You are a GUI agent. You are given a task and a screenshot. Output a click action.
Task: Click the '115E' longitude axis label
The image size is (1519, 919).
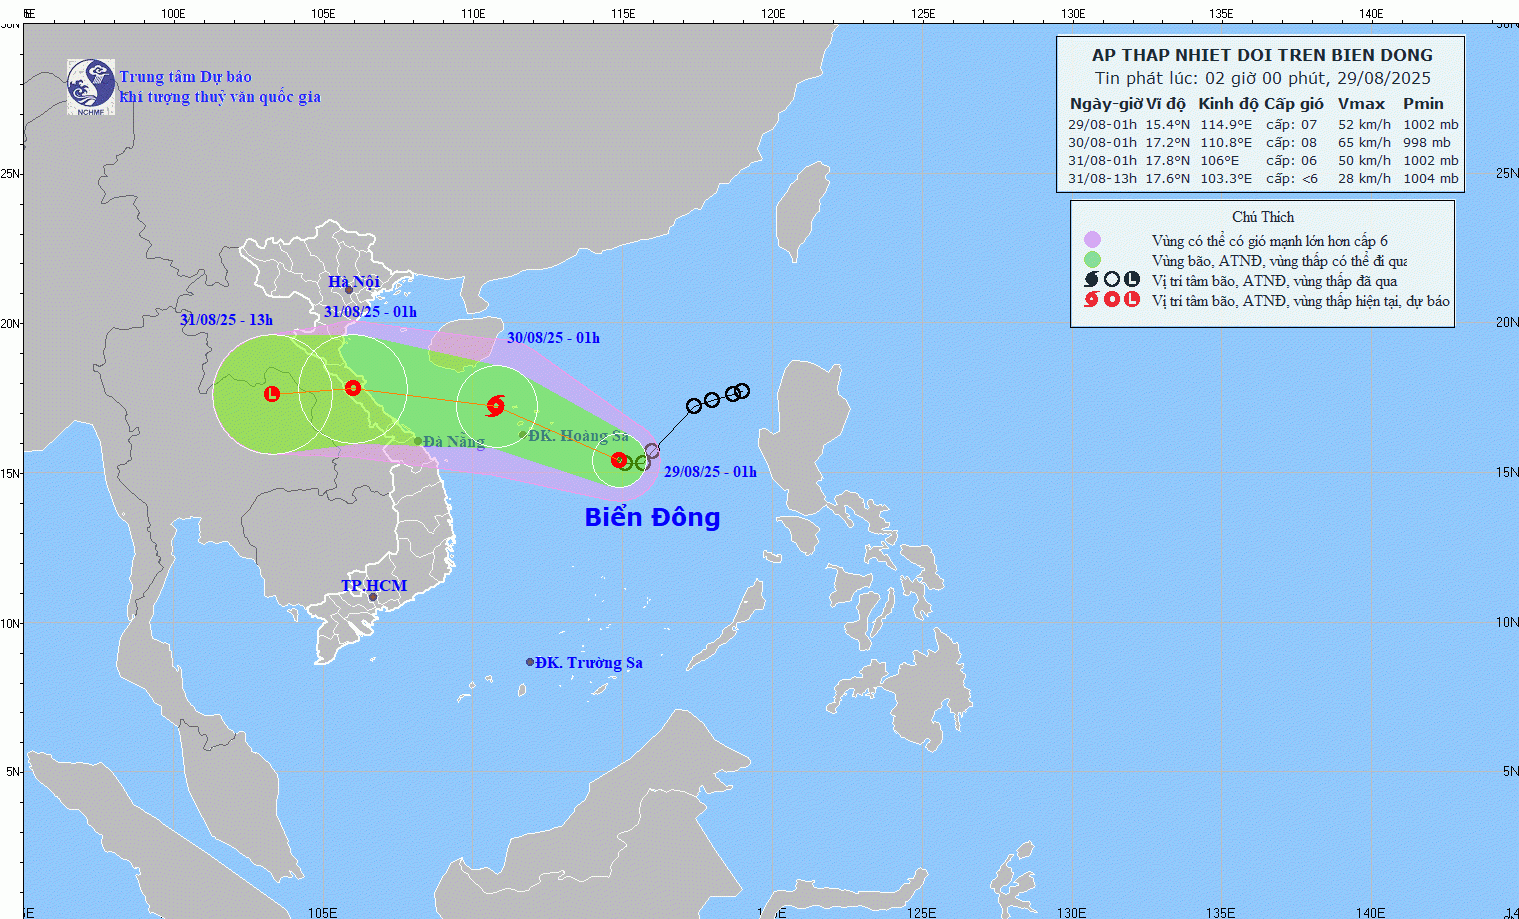point(622,14)
